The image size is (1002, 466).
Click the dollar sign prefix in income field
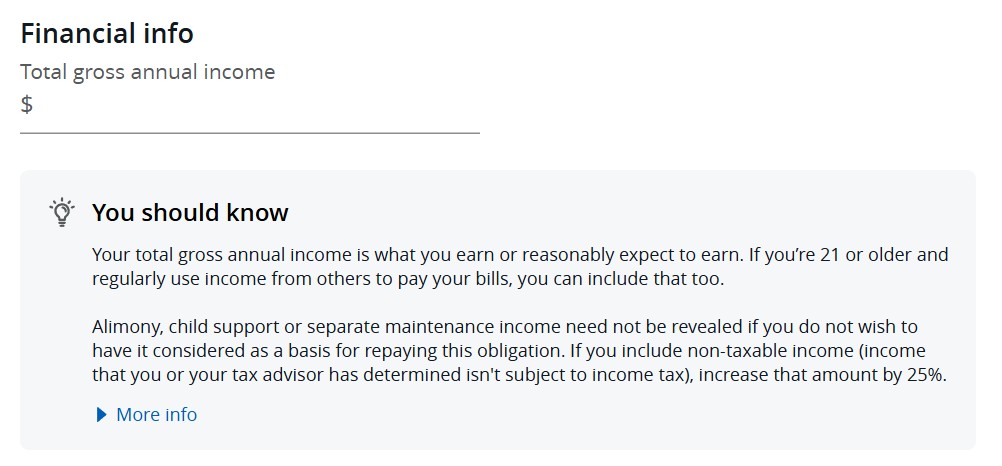click(x=26, y=104)
